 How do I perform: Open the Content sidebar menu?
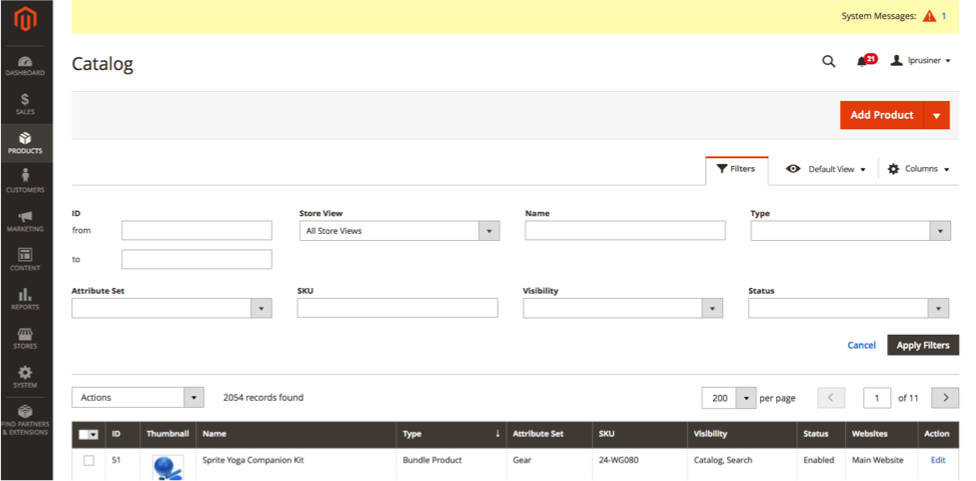pyautogui.click(x=26, y=260)
